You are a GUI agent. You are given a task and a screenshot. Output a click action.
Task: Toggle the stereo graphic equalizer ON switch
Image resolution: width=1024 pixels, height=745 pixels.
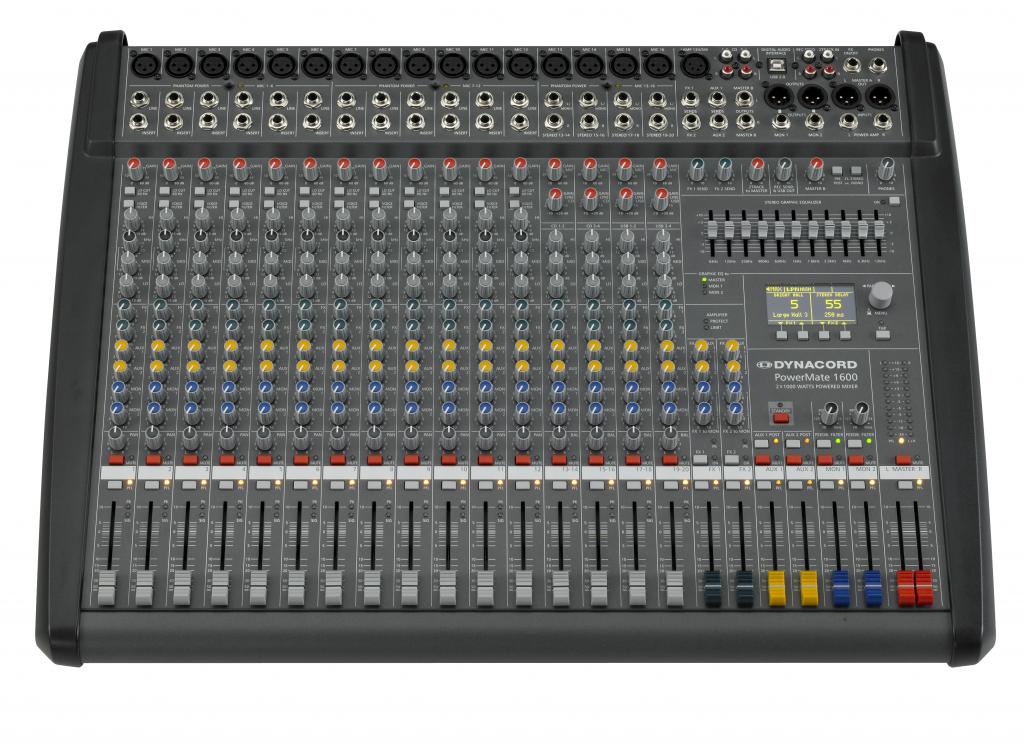894,201
